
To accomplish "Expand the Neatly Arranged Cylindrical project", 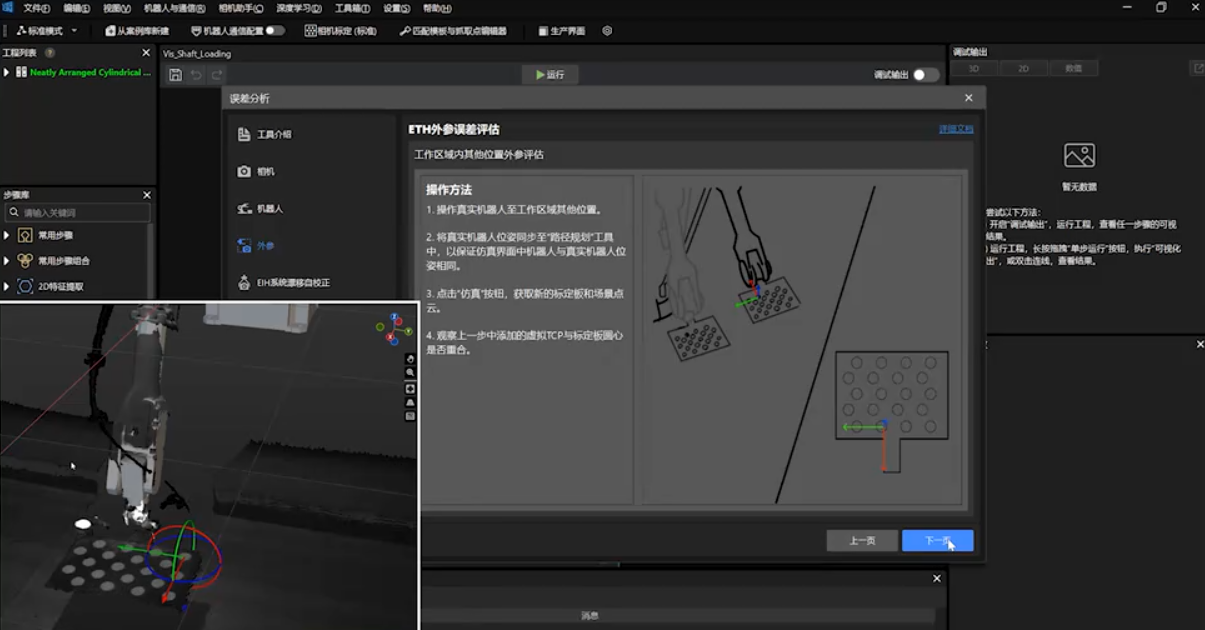I will pos(6,72).
